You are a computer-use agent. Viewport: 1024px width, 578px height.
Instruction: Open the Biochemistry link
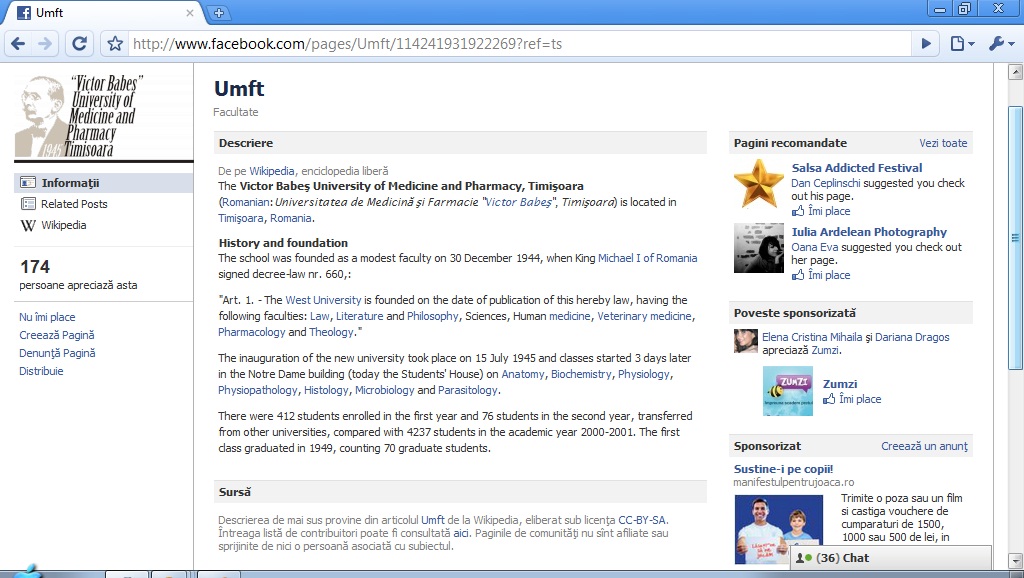click(x=581, y=374)
